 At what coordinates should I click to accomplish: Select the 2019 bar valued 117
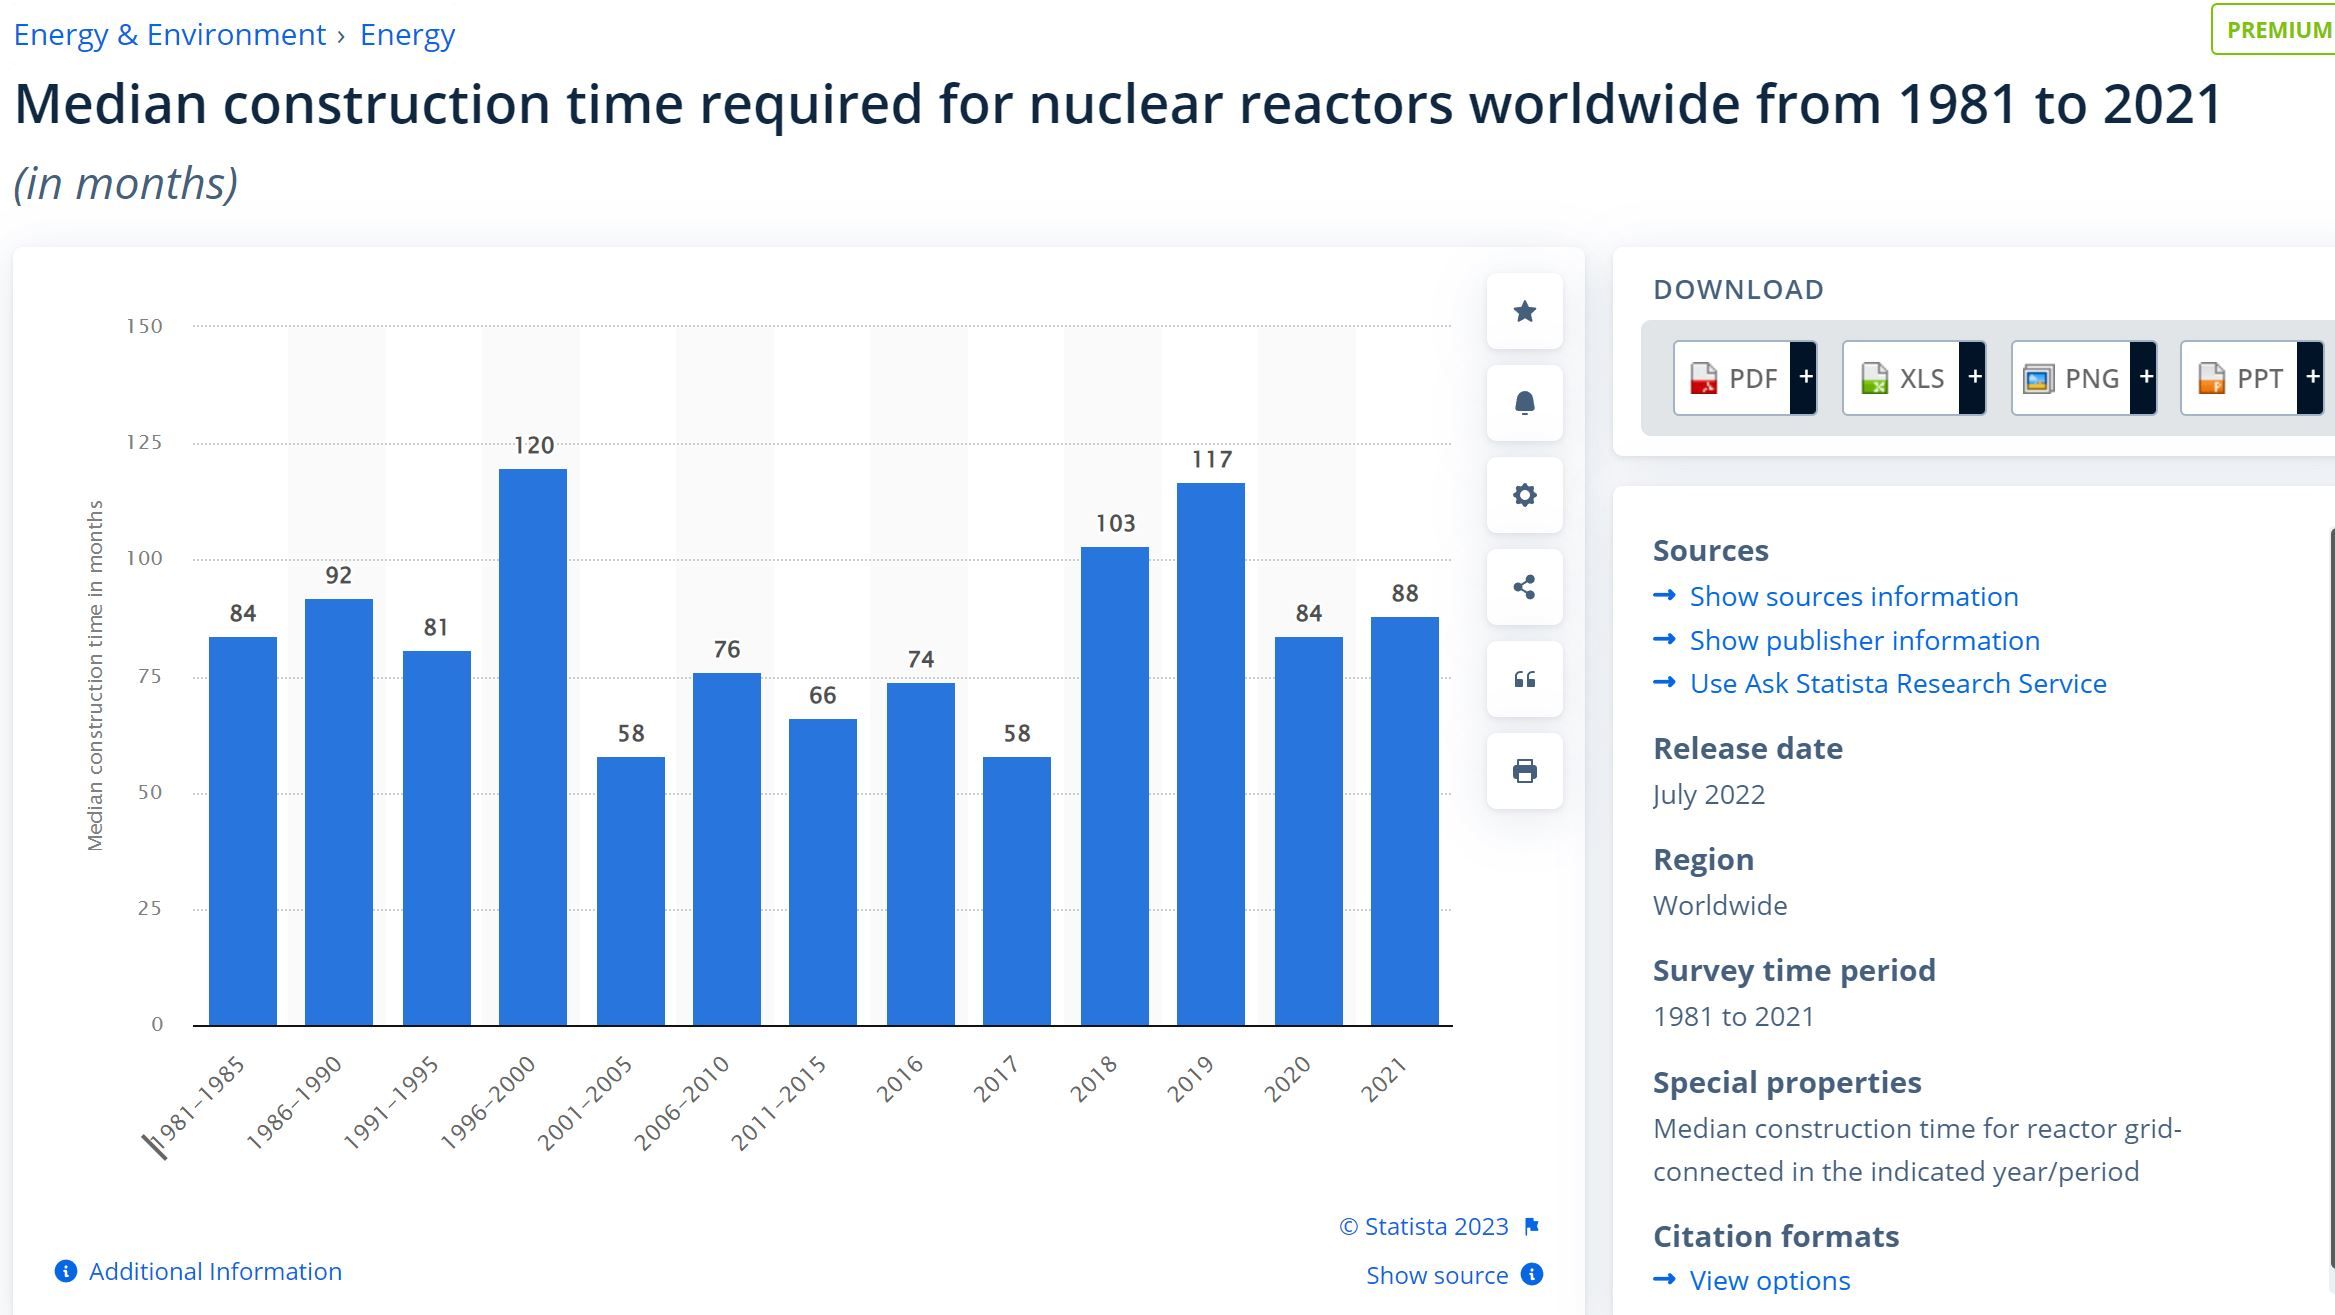[x=1211, y=754]
